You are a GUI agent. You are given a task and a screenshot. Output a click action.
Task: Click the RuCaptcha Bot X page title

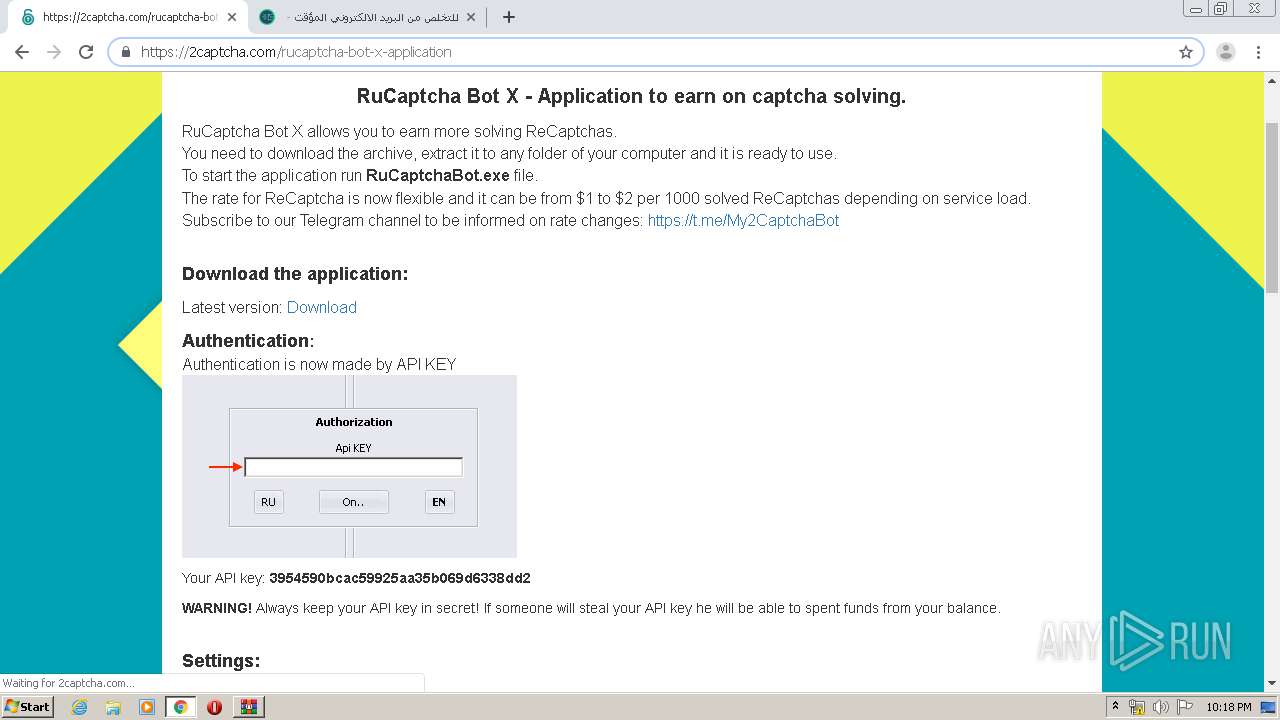[631, 96]
